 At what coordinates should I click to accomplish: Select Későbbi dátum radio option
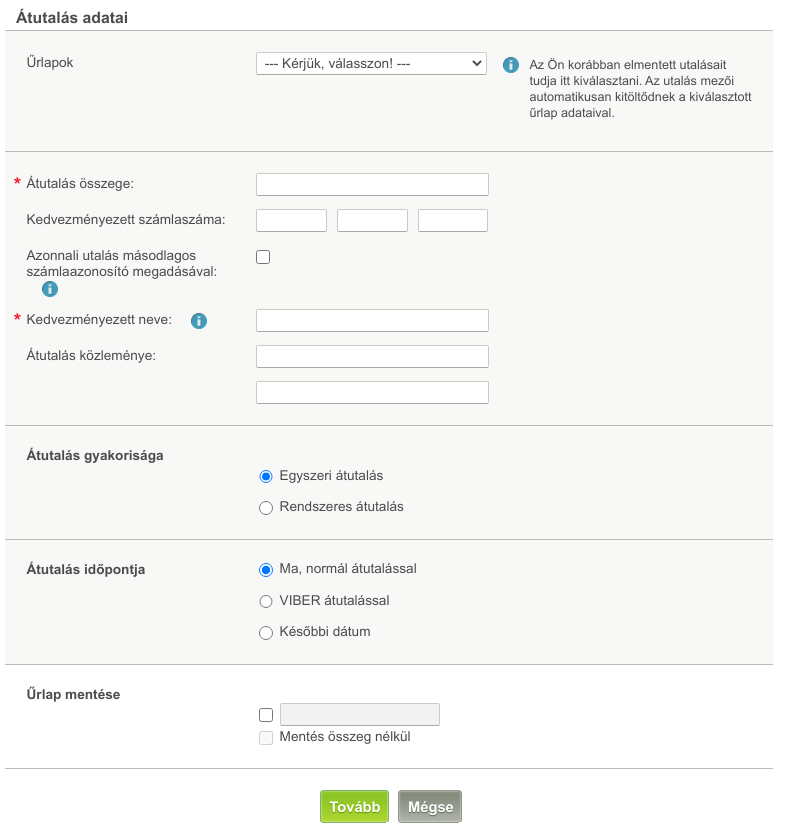[x=266, y=633]
